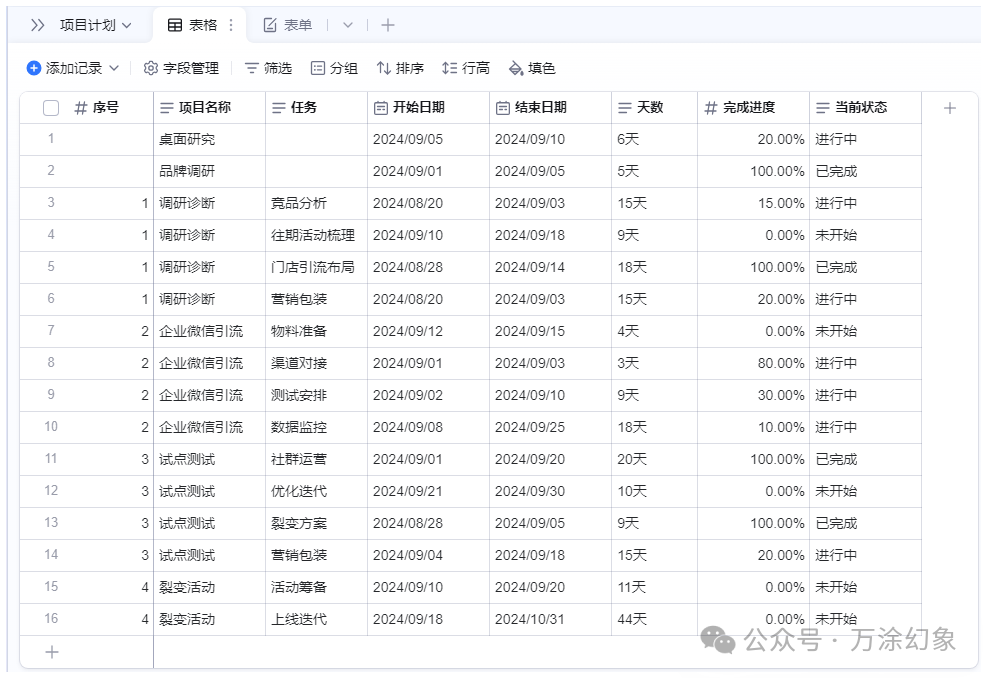The height and width of the screenshot is (678, 987).
Task: Click the # icon on 完成进度 header
Action: click(x=711, y=107)
